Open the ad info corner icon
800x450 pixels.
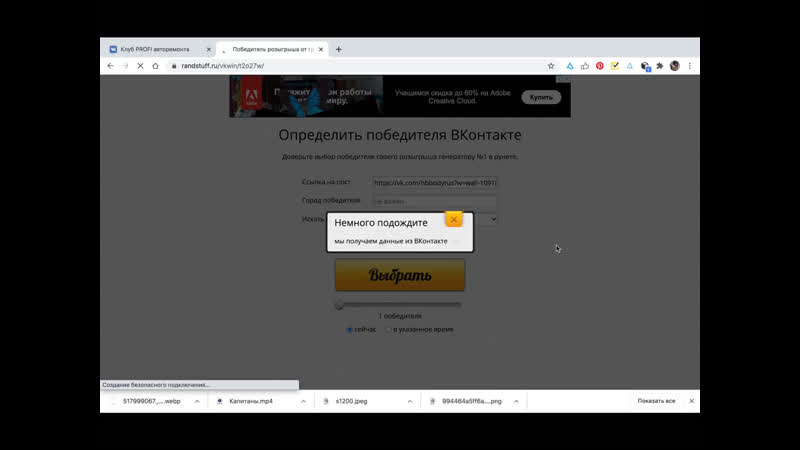point(563,79)
